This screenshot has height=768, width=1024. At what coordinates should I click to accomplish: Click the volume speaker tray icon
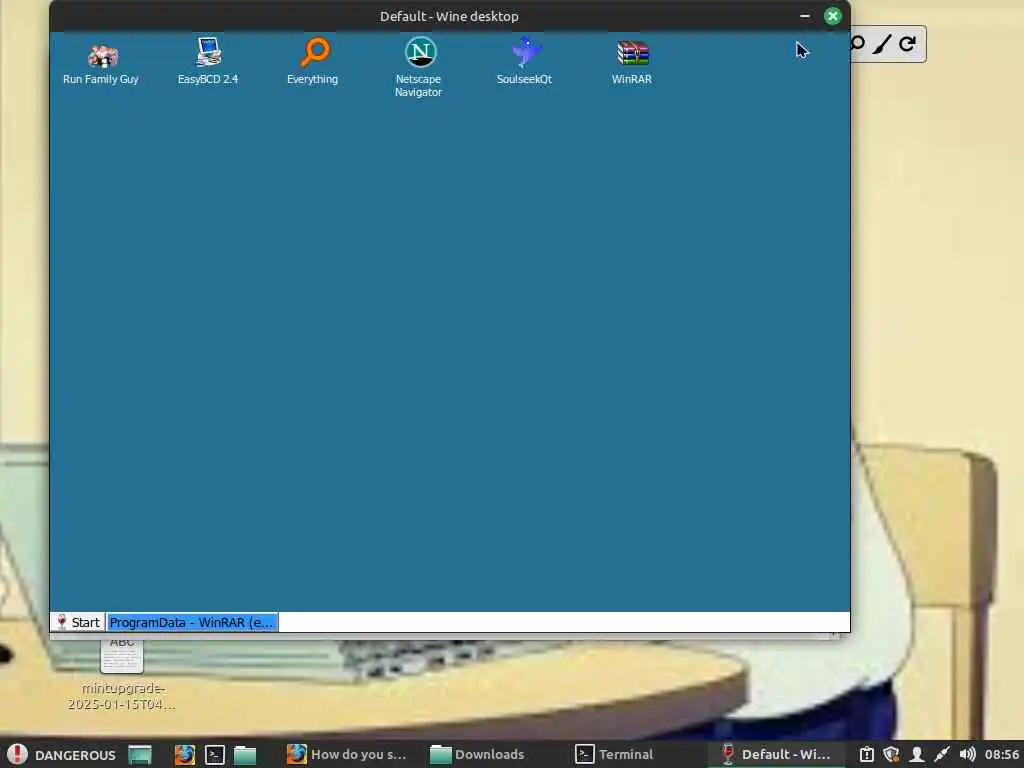pyautogui.click(x=967, y=754)
